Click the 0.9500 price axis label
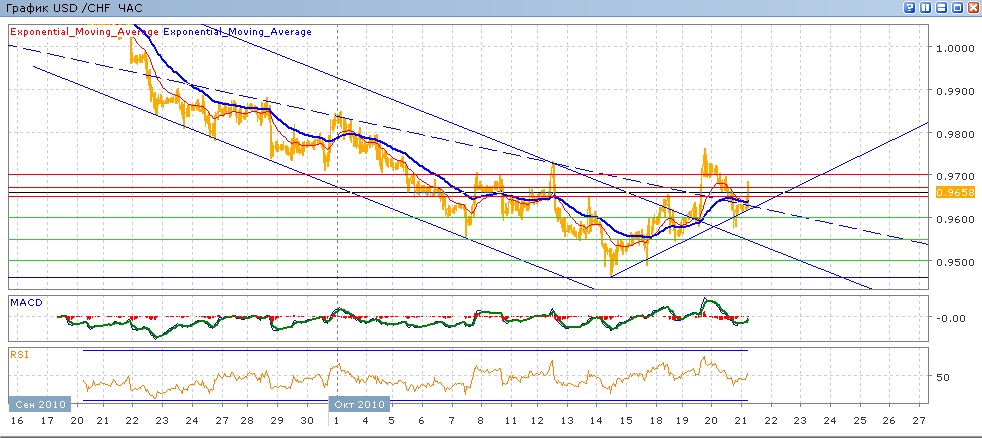This screenshot has height=438, width=982. coord(952,263)
